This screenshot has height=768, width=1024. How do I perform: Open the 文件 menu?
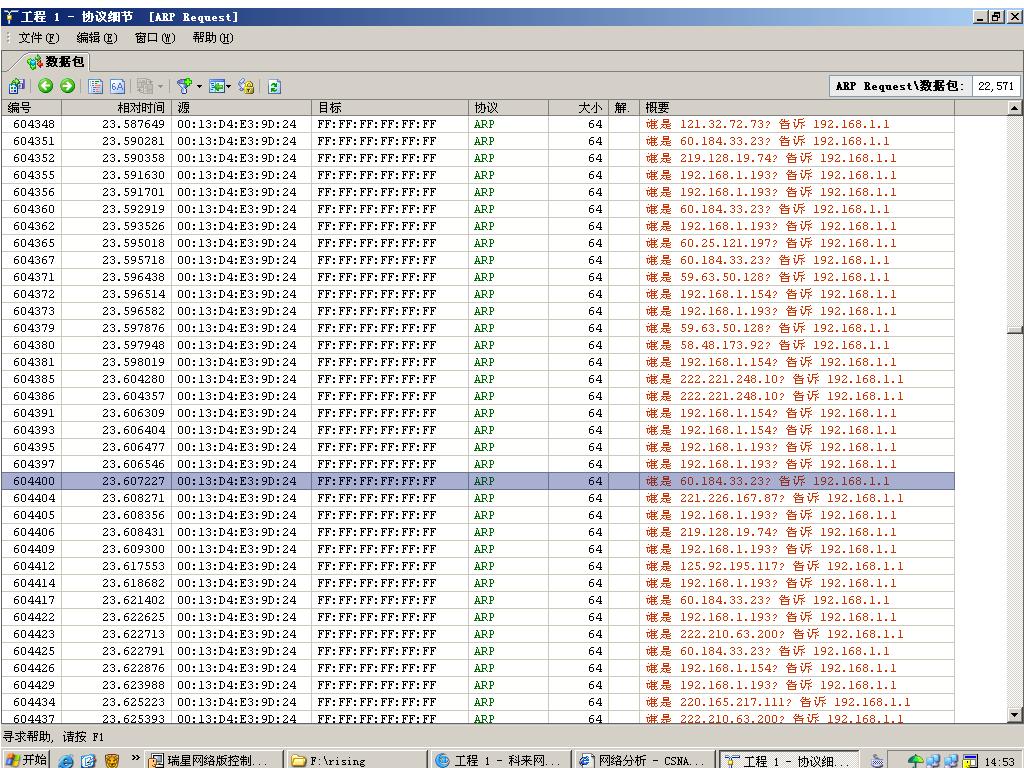[39, 38]
